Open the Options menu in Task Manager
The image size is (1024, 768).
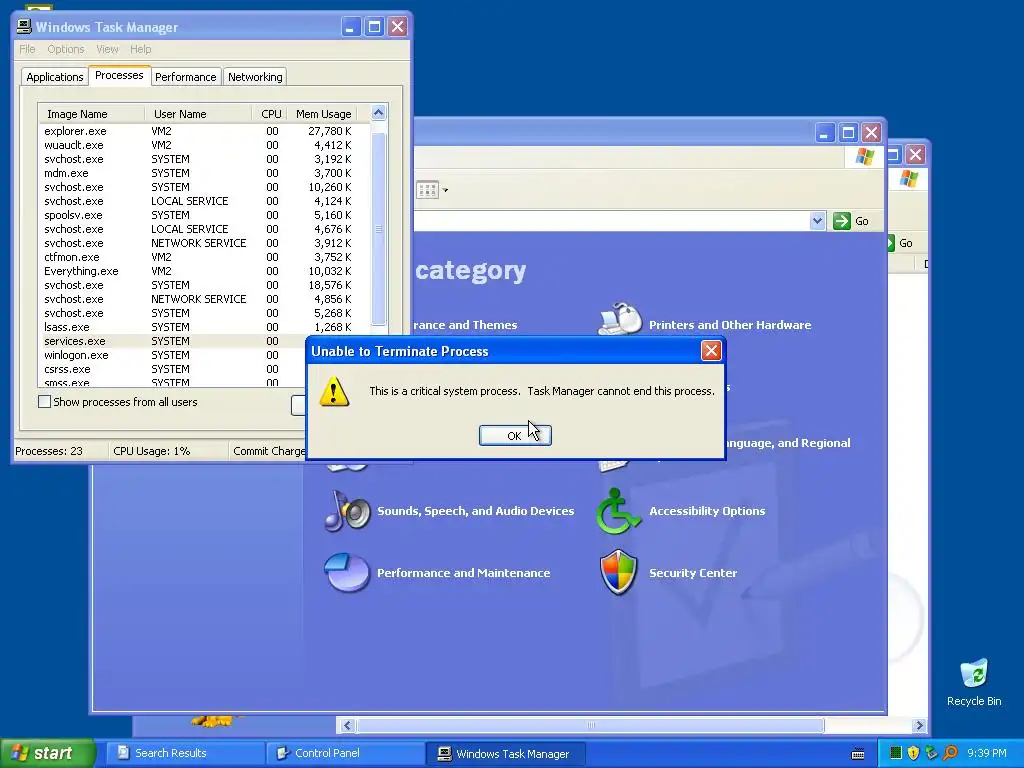65,49
